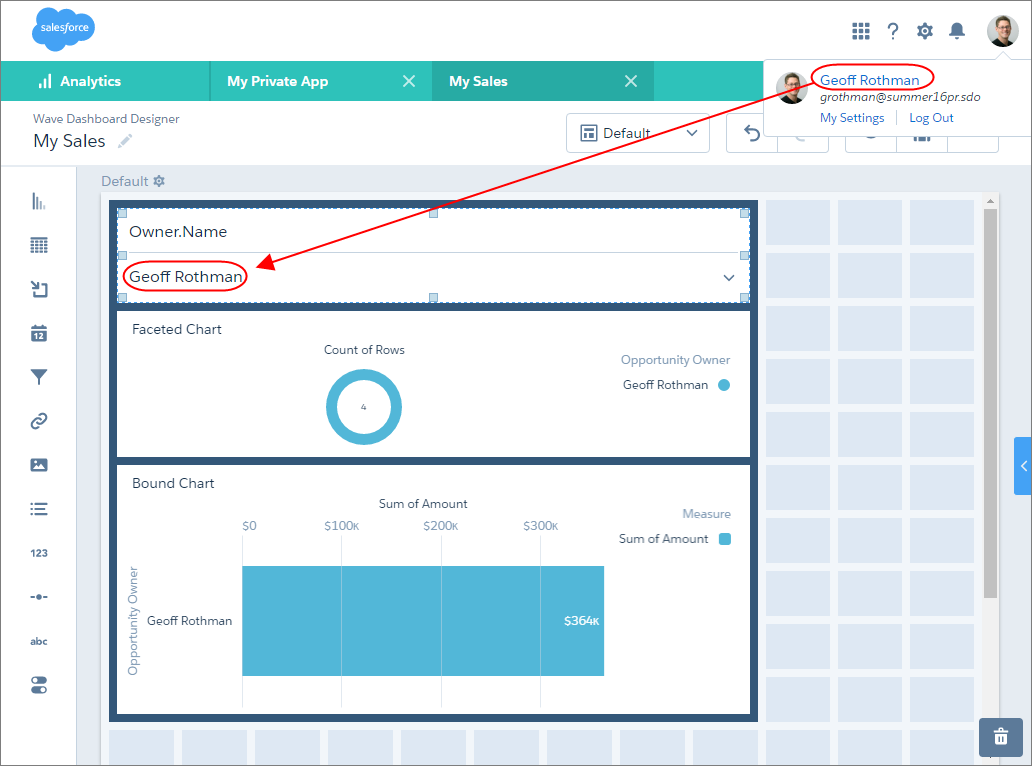Click the Geoff Rothman bar category label
Viewport: 1032px width, 766px height.
(x=189, y=621)
